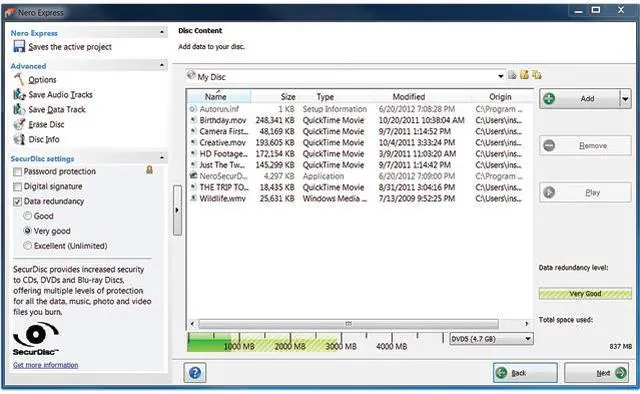640x394 pixels.
Task: Click the SecurDisc eye logo
Action: (36, 335)
